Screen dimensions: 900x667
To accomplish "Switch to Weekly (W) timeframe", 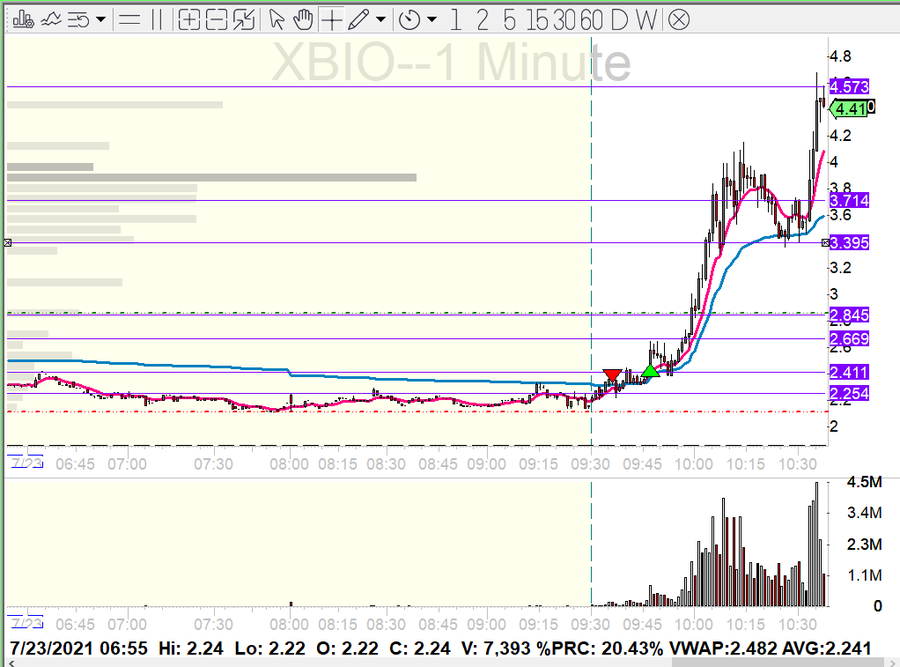I will tap(647, 20).
